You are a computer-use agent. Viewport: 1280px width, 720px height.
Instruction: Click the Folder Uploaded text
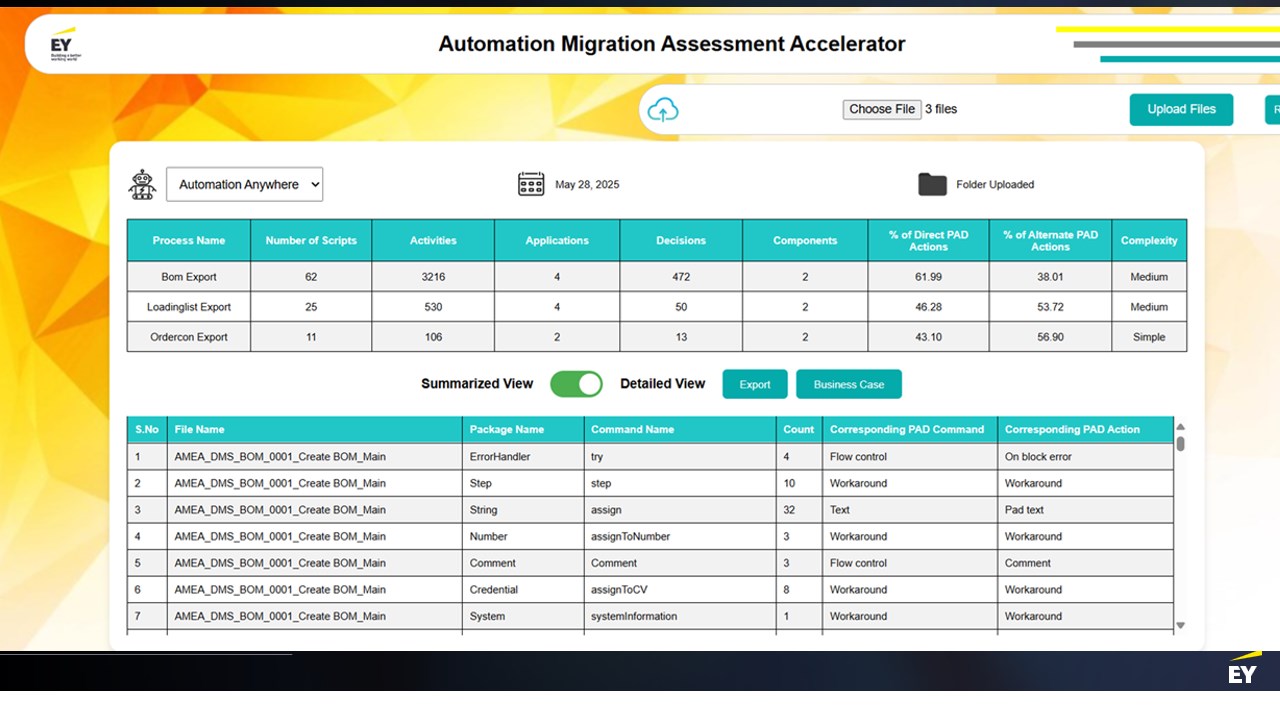coord(995,185)
